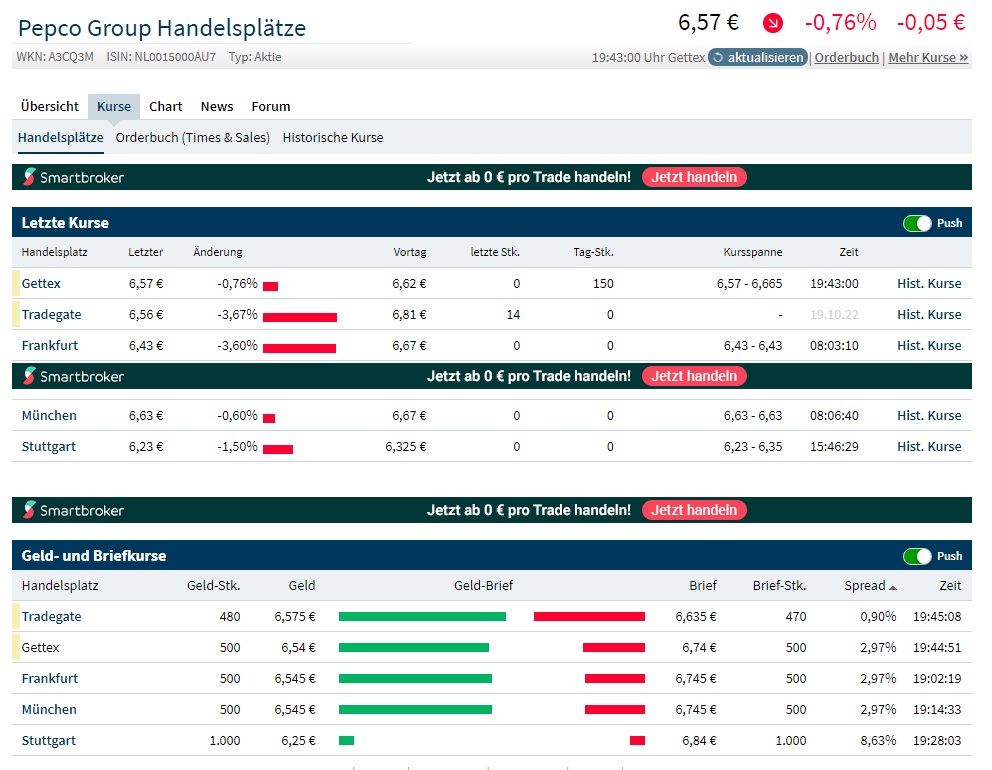The height and width of the screenshot is (770, 992).
Task: Click the 0,90% spread value
Action: click(878, 616)
